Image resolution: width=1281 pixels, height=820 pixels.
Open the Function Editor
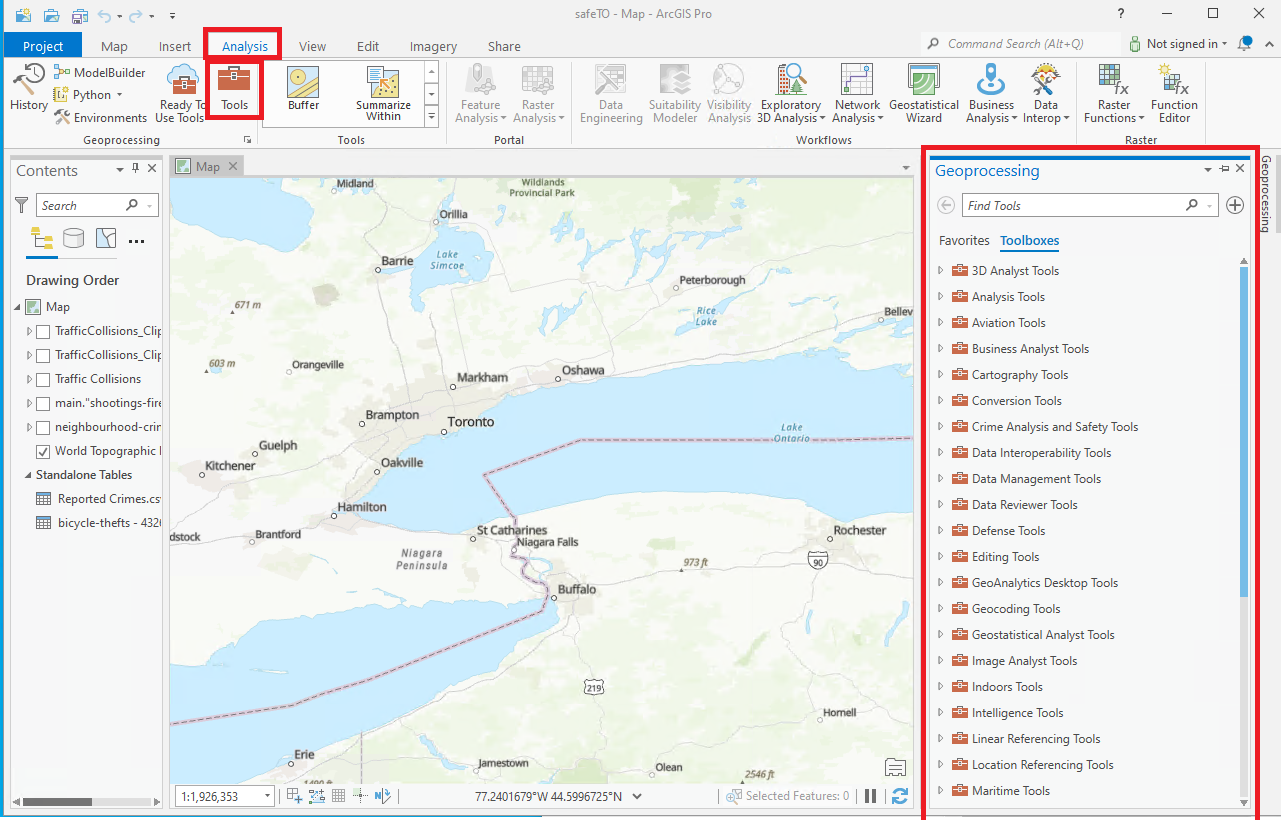[1174, 93]
